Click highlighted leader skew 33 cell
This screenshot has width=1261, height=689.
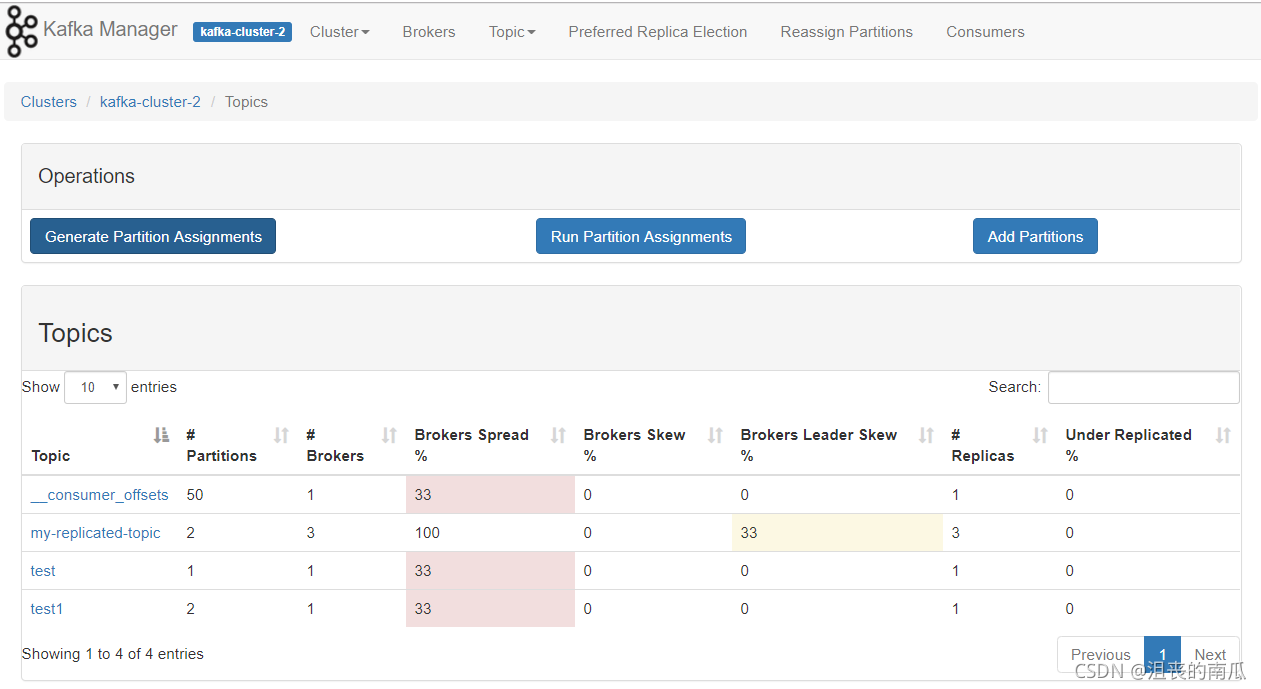[x=837, y=533]
